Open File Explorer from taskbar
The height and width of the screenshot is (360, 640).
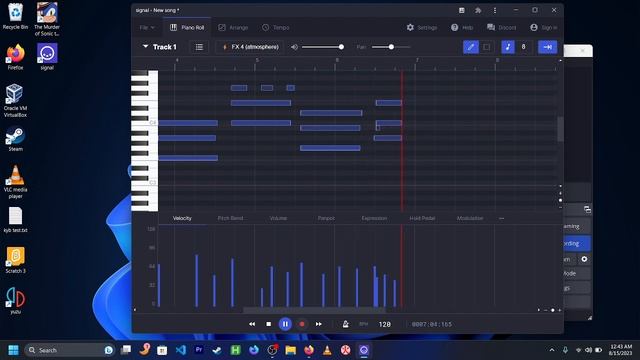click(291, 350)
